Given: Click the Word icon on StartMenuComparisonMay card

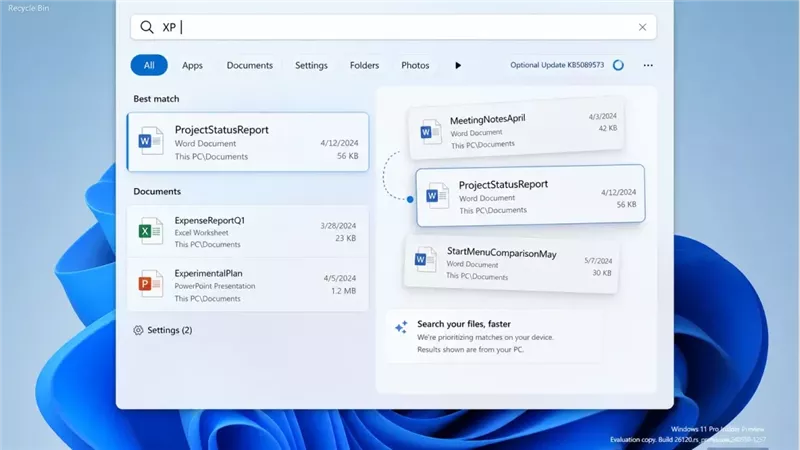Looking at the screenshot, I should [x=425, y=260].
